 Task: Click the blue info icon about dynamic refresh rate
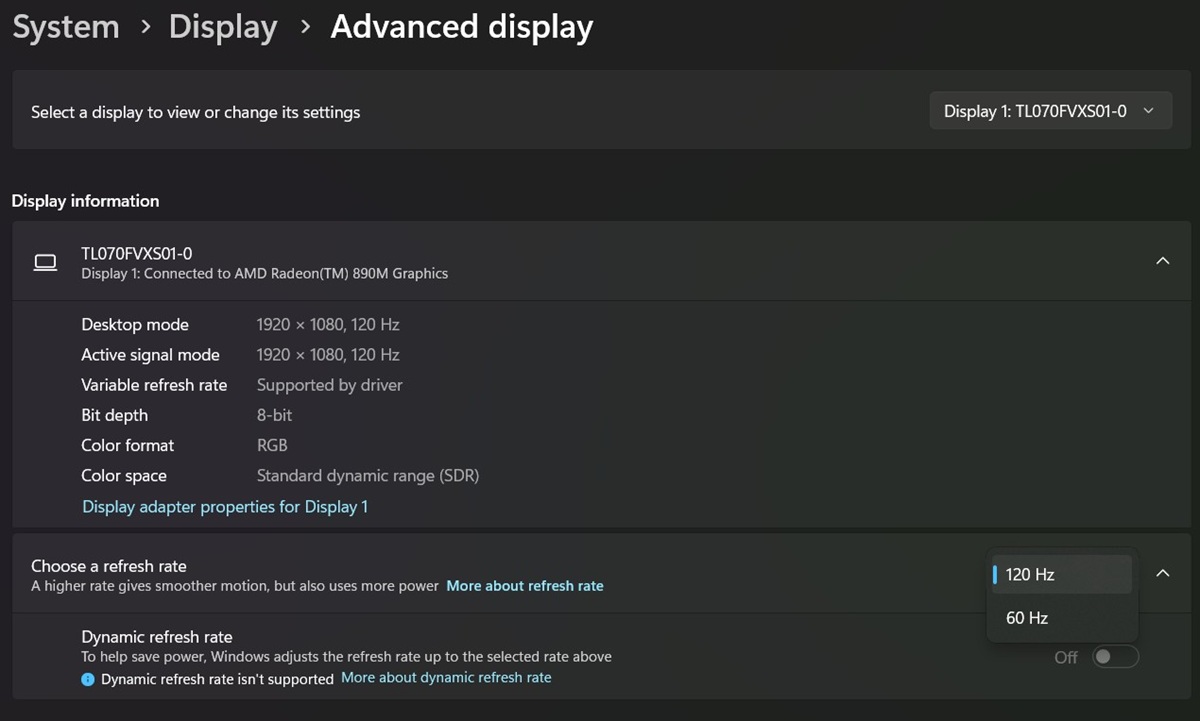[x=88, y=679]
